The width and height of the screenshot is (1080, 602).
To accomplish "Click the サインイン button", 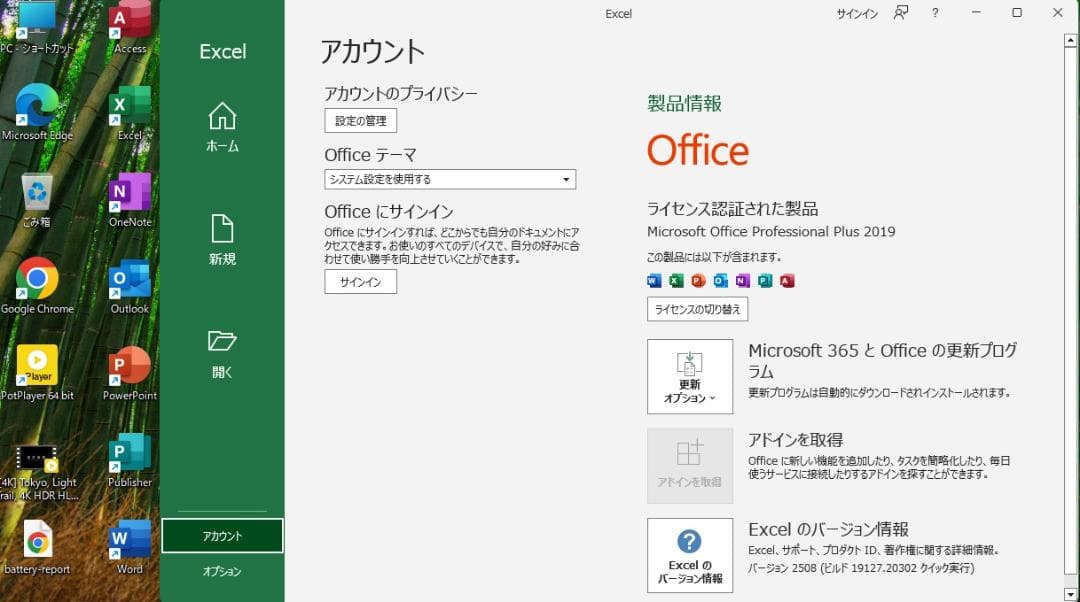I will (x=359, y=281).
